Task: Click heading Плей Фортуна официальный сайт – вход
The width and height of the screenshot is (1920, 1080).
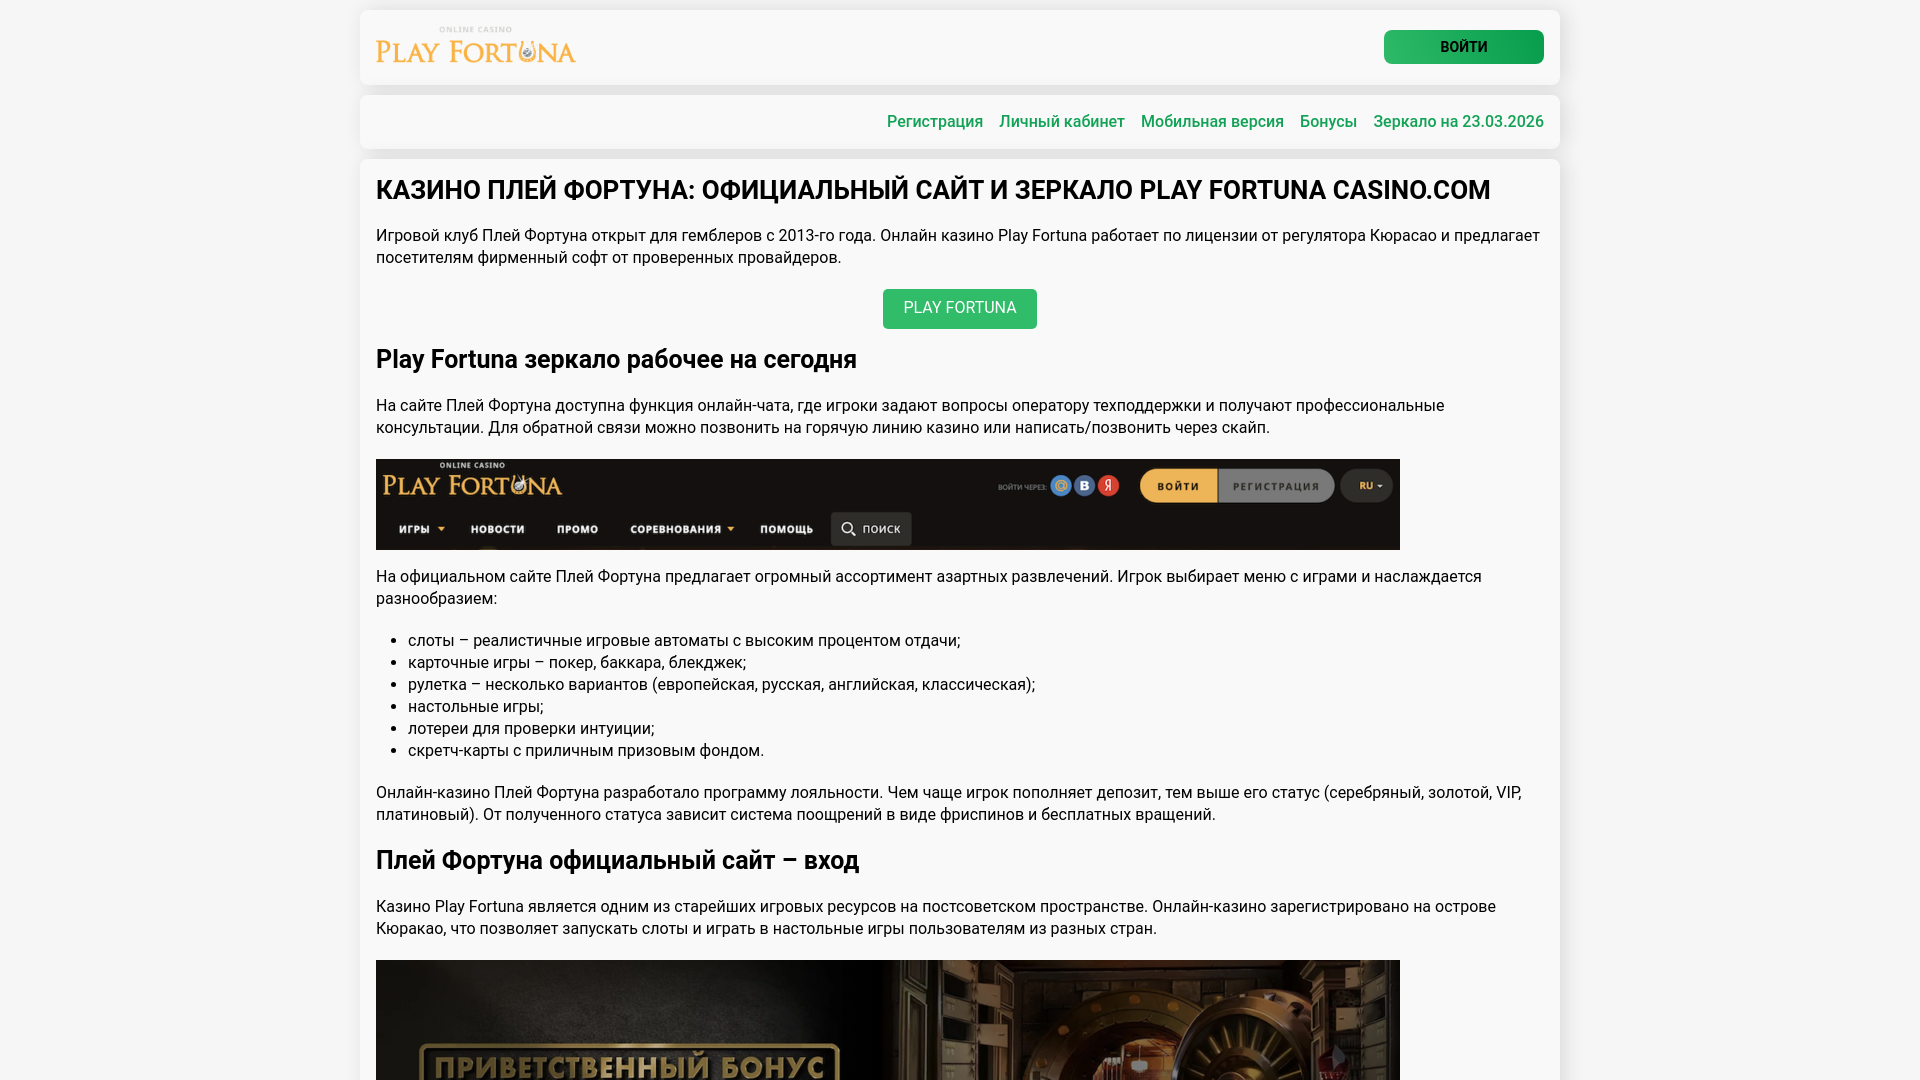Action: [617, 860]
